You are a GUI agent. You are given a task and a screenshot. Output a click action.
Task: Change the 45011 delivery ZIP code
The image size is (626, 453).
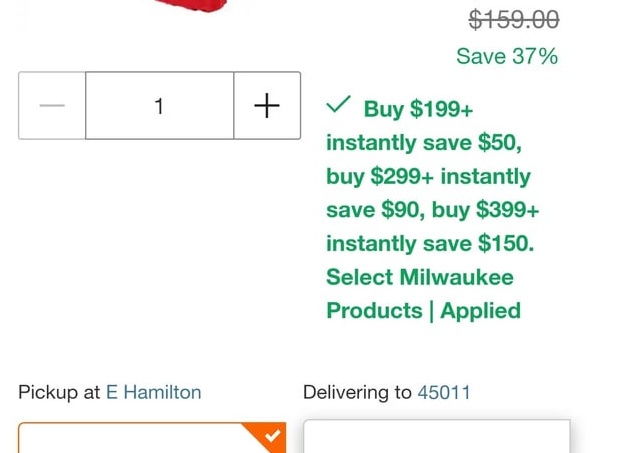pos(444,392)
